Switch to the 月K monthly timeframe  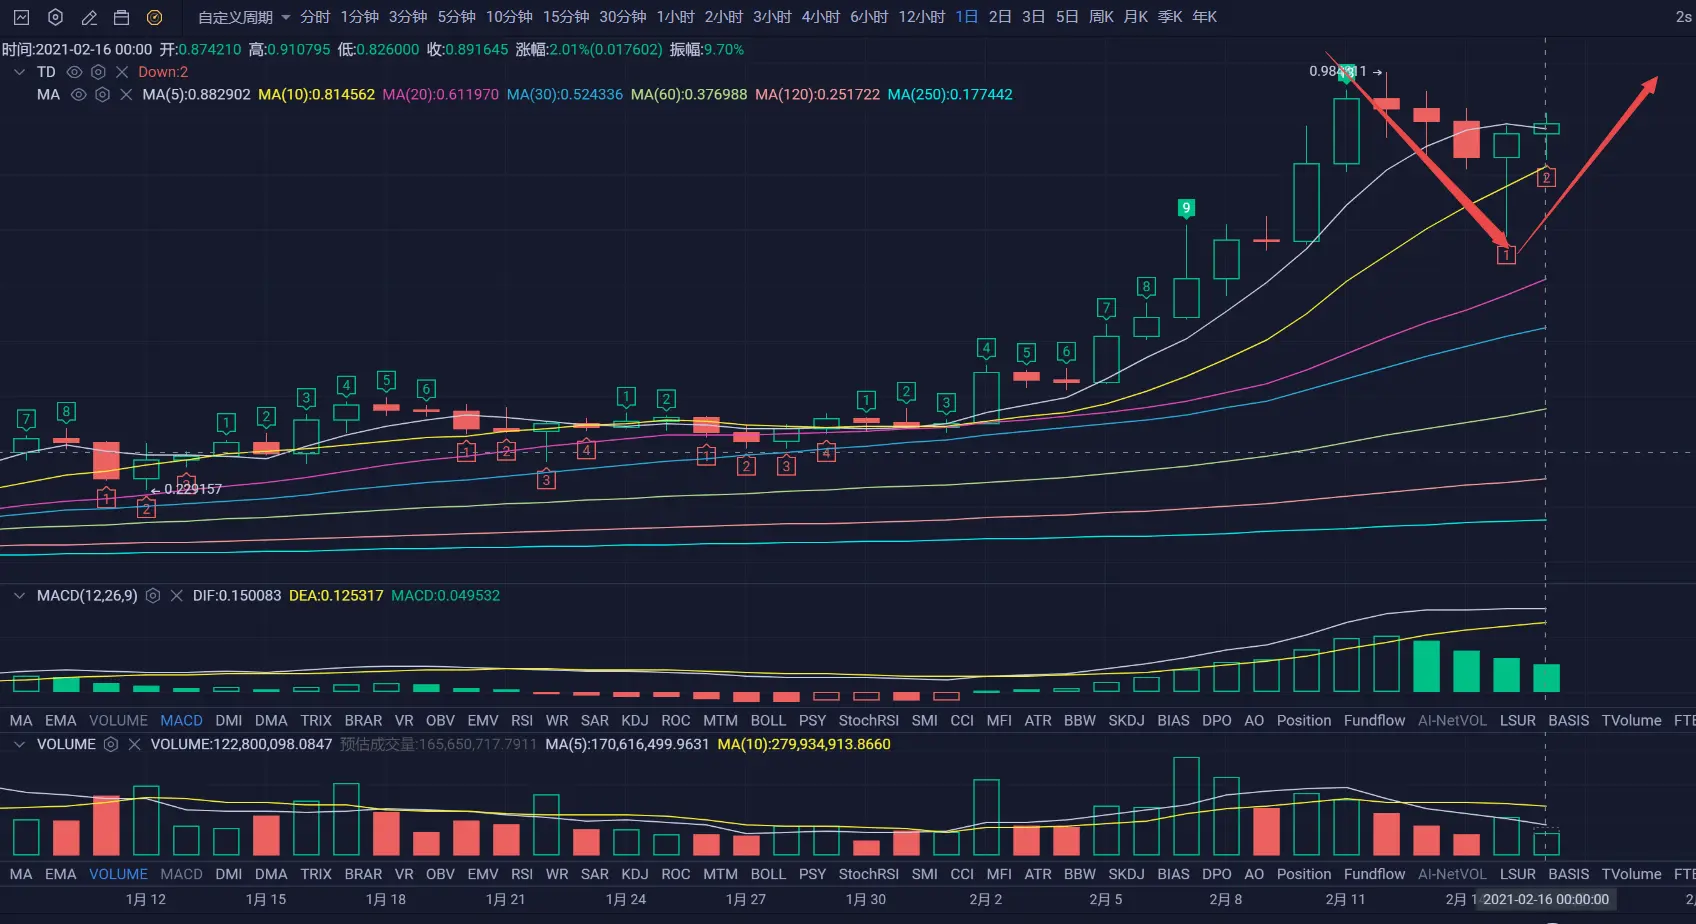[x=1135, y=17]
